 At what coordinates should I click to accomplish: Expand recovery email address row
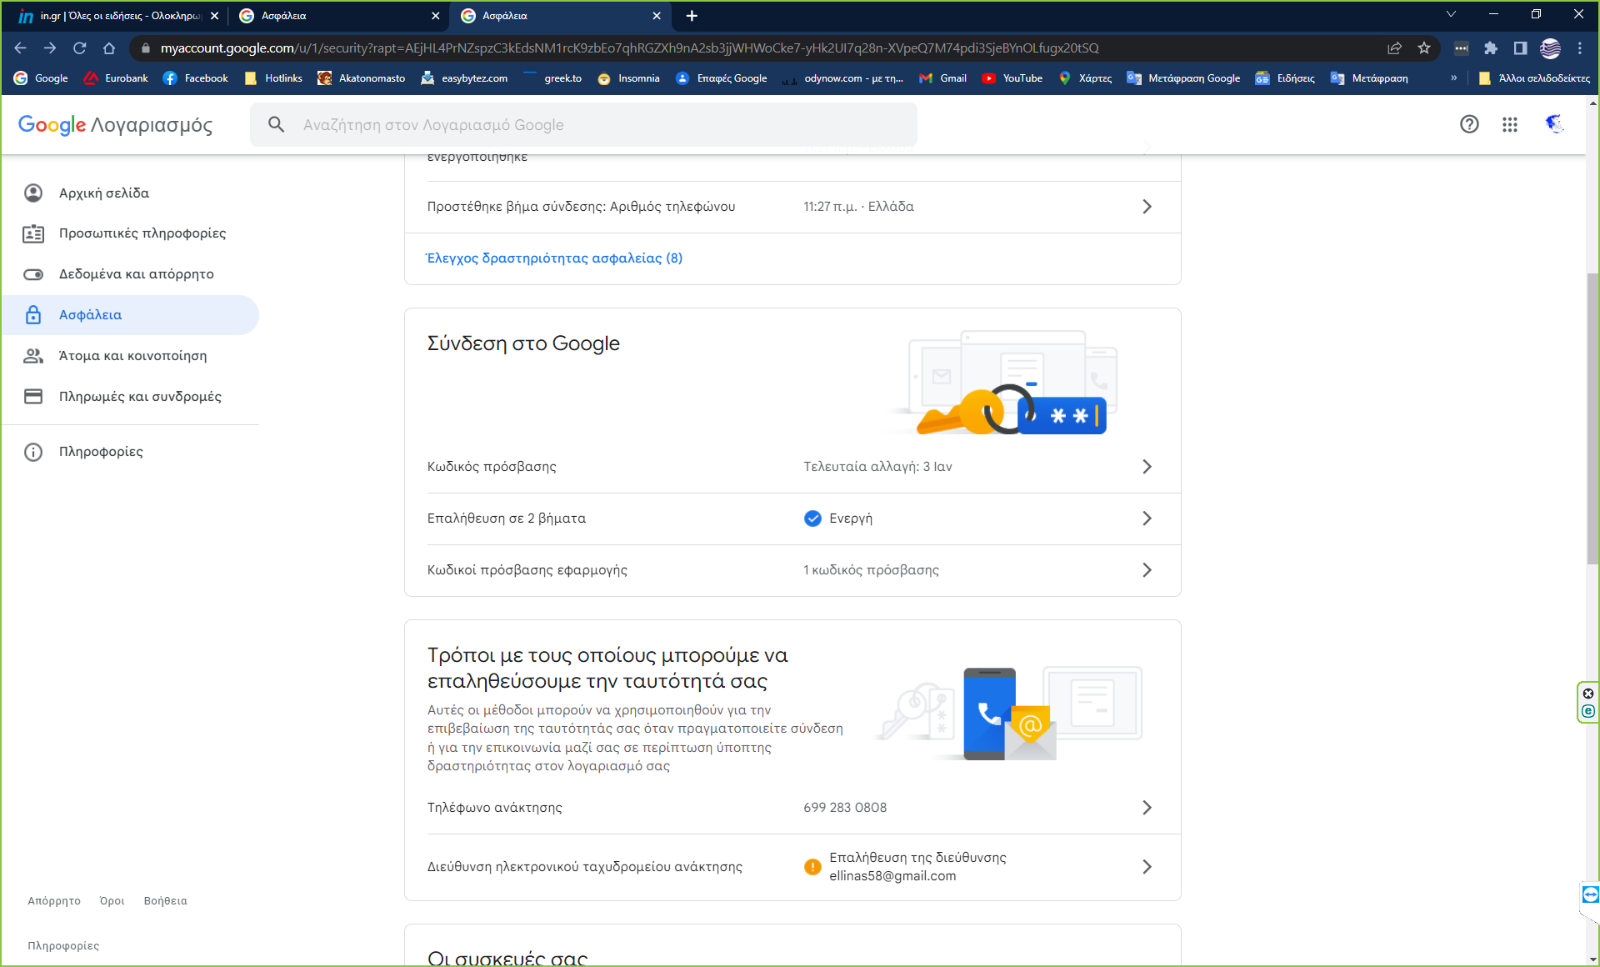[793, 867]
